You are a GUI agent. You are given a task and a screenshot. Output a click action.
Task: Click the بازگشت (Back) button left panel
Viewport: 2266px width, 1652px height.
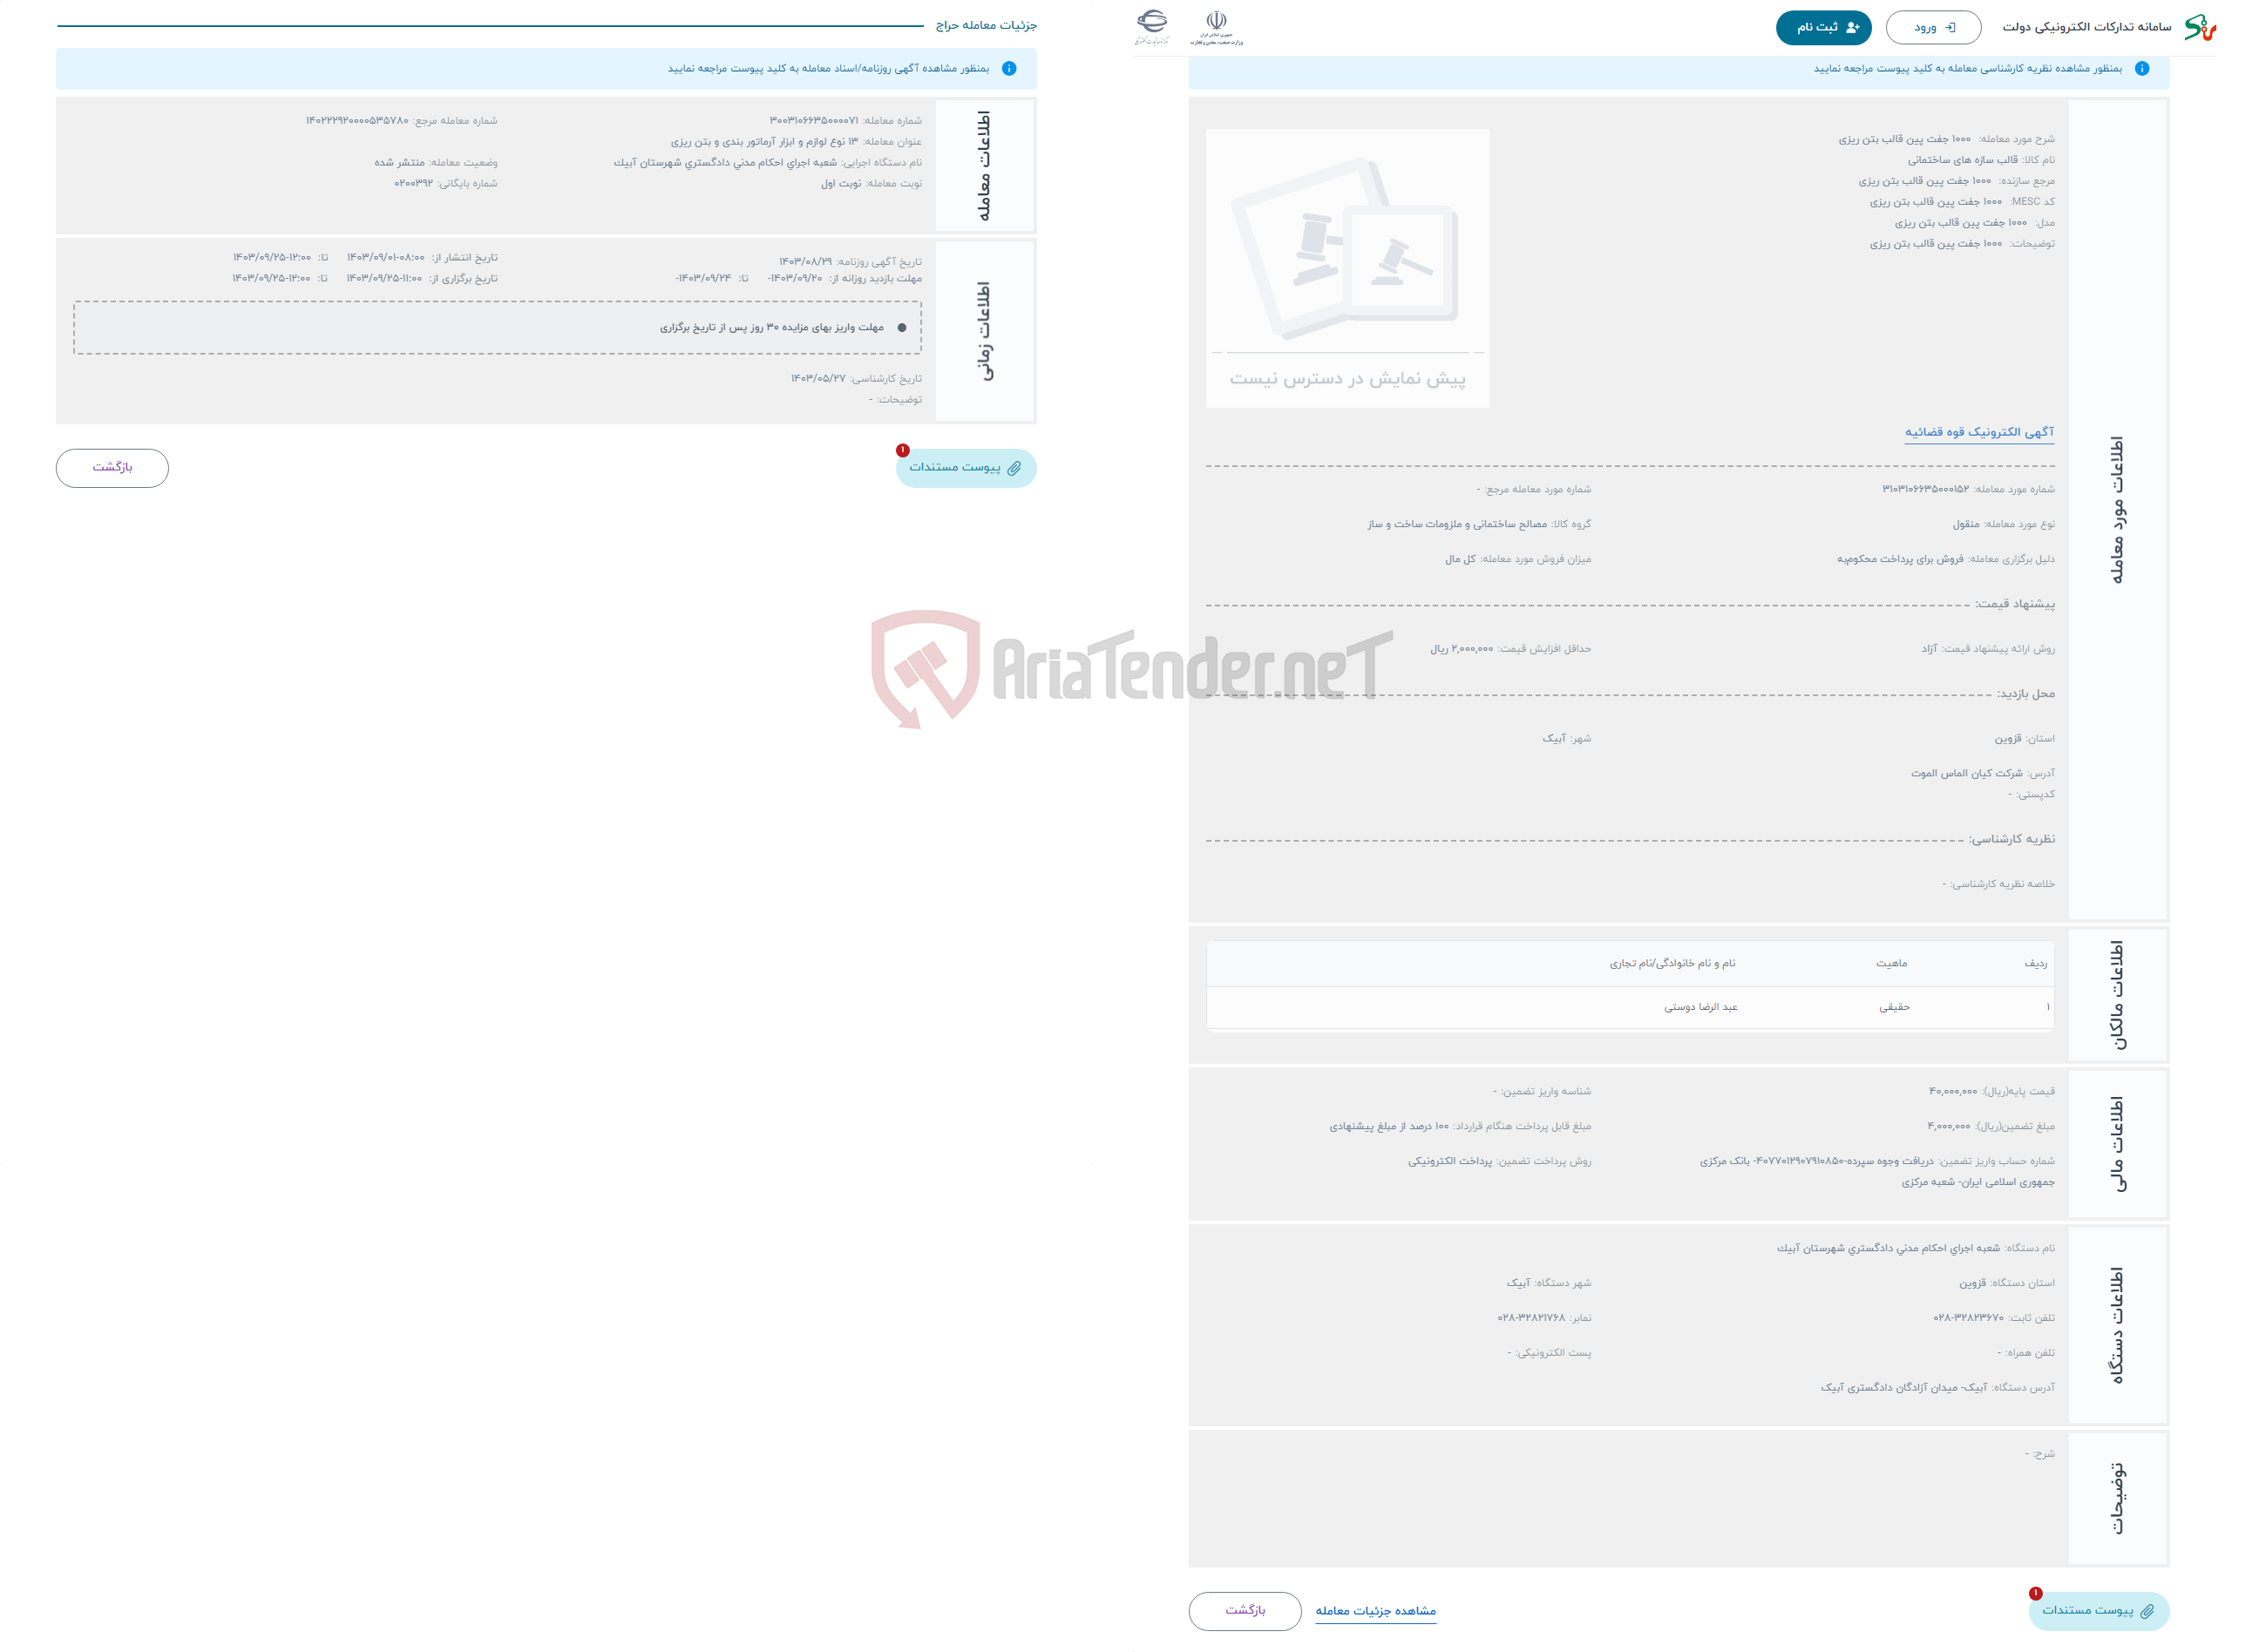tap(112, 464)
